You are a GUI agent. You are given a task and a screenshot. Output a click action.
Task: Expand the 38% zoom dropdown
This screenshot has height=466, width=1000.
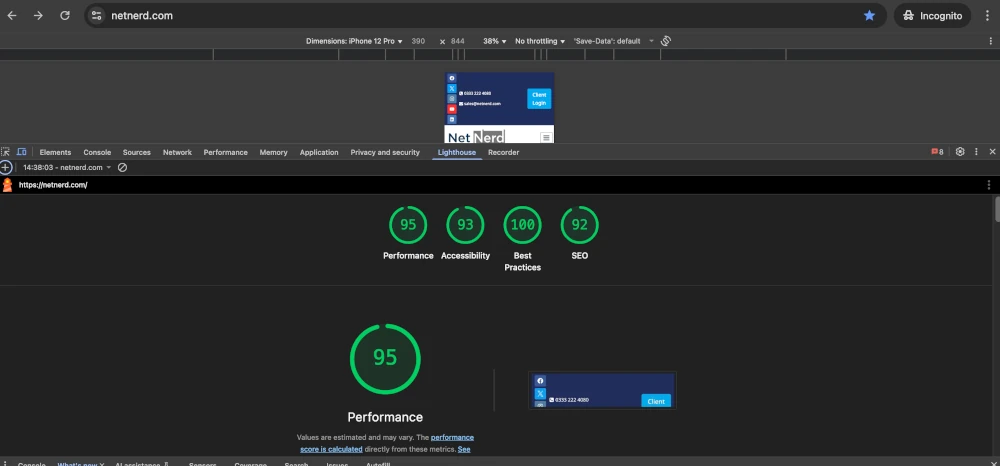(494, 41)
